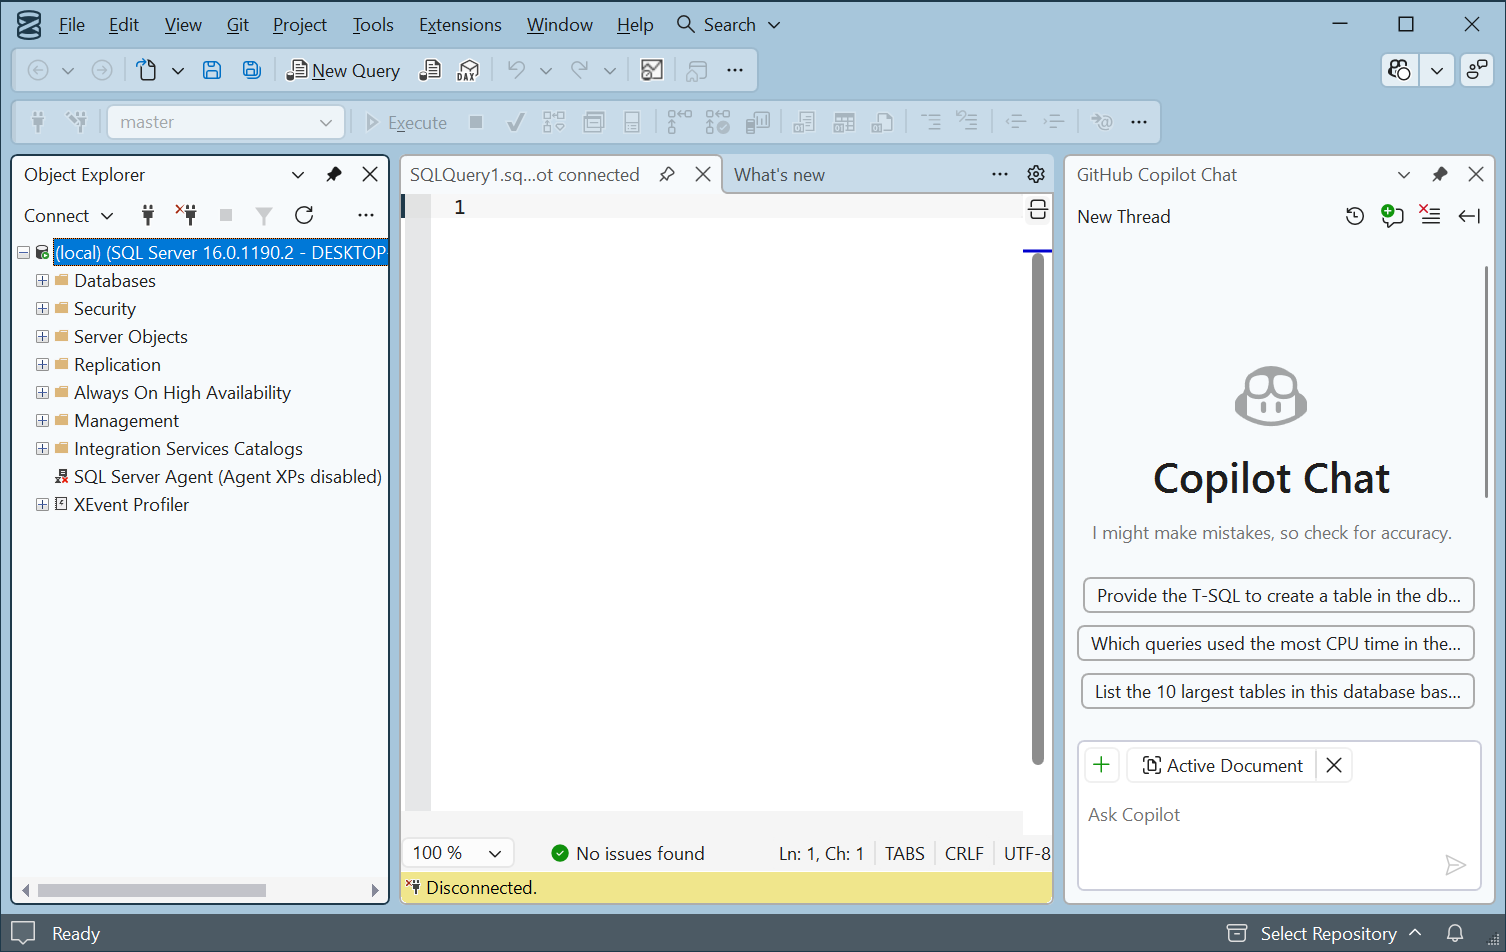Click the Display Estimated Execution Plan icon
The height and width of the screenshot is (952, 1506).
554,122
